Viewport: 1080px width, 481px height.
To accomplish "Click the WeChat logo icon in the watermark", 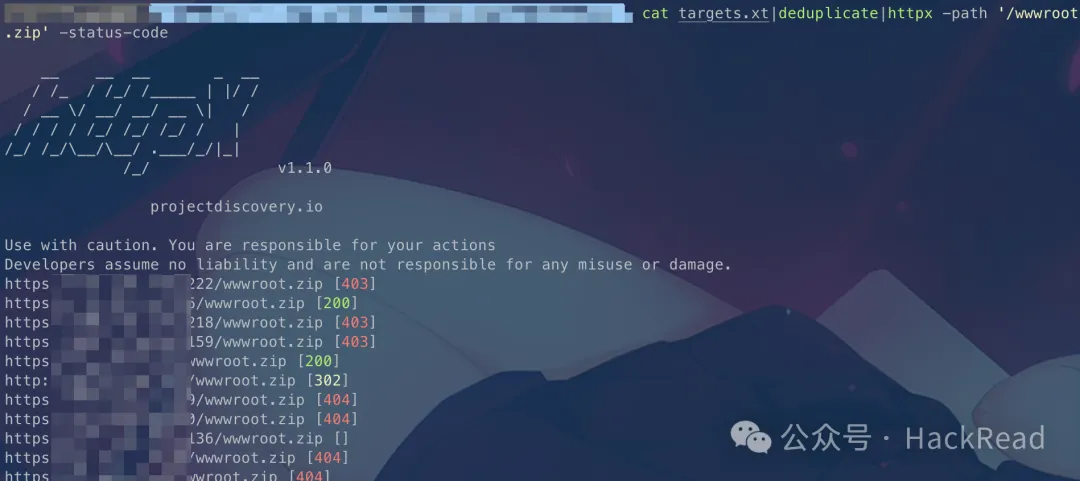I will click(x=751, y=438).
